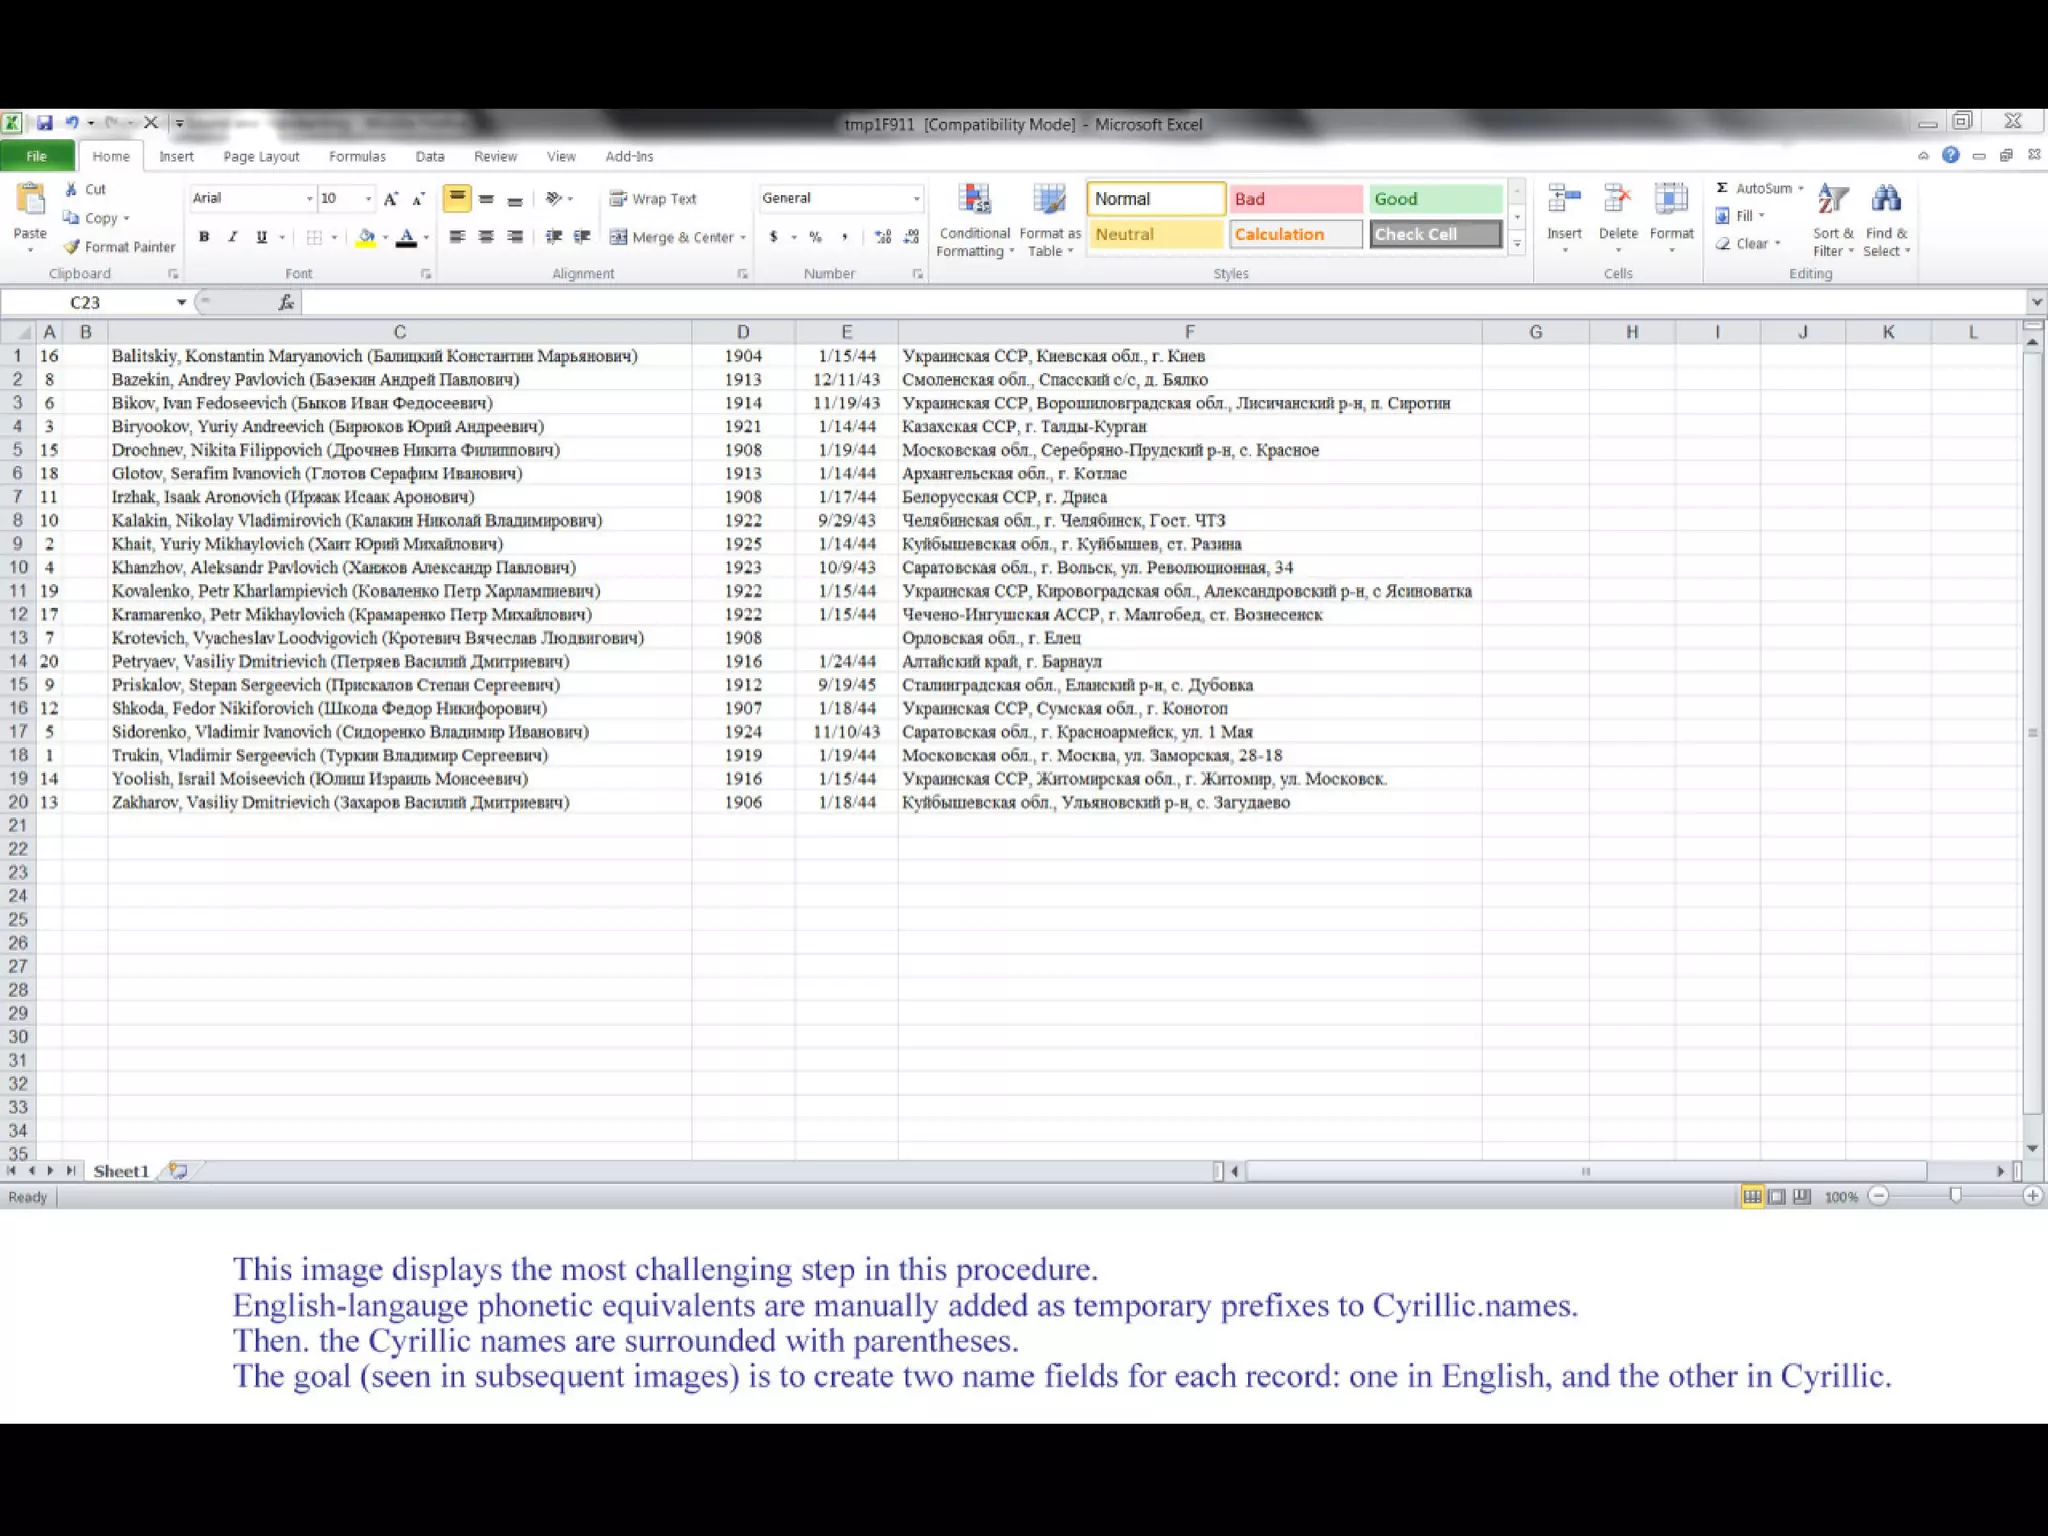The height and width of the screenshot is (1536, 2048).
Task: Click the zoom slider handle
Action: point(1956,1196)
